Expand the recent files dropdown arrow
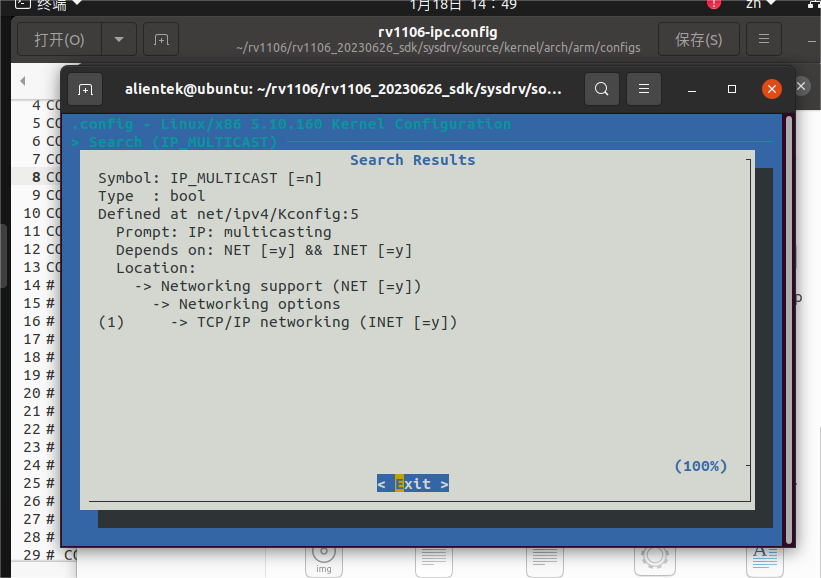 coord(119,40)
